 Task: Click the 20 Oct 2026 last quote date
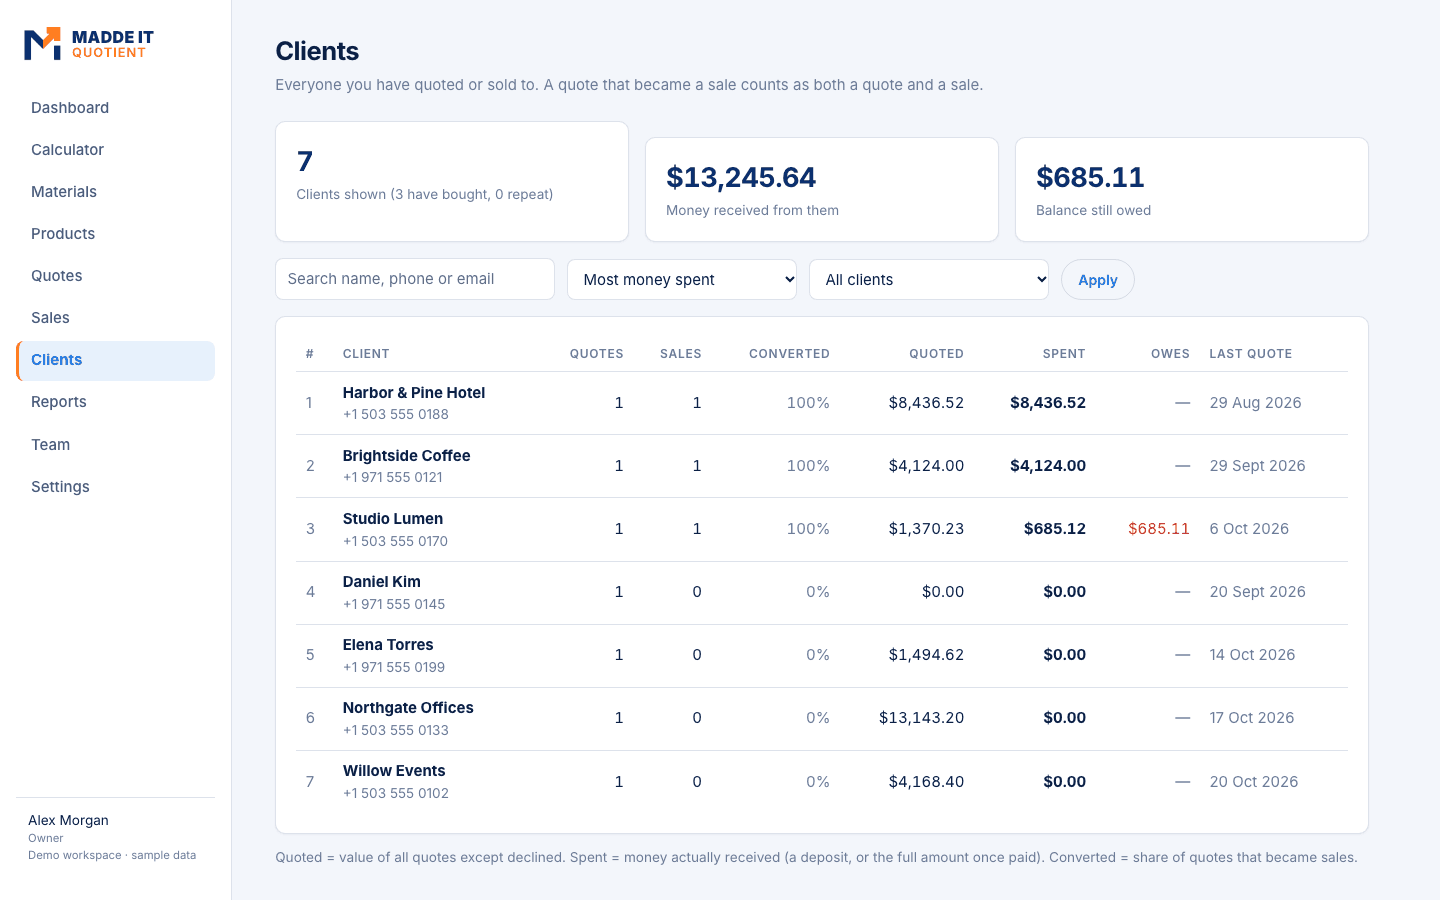point(1254,782)
